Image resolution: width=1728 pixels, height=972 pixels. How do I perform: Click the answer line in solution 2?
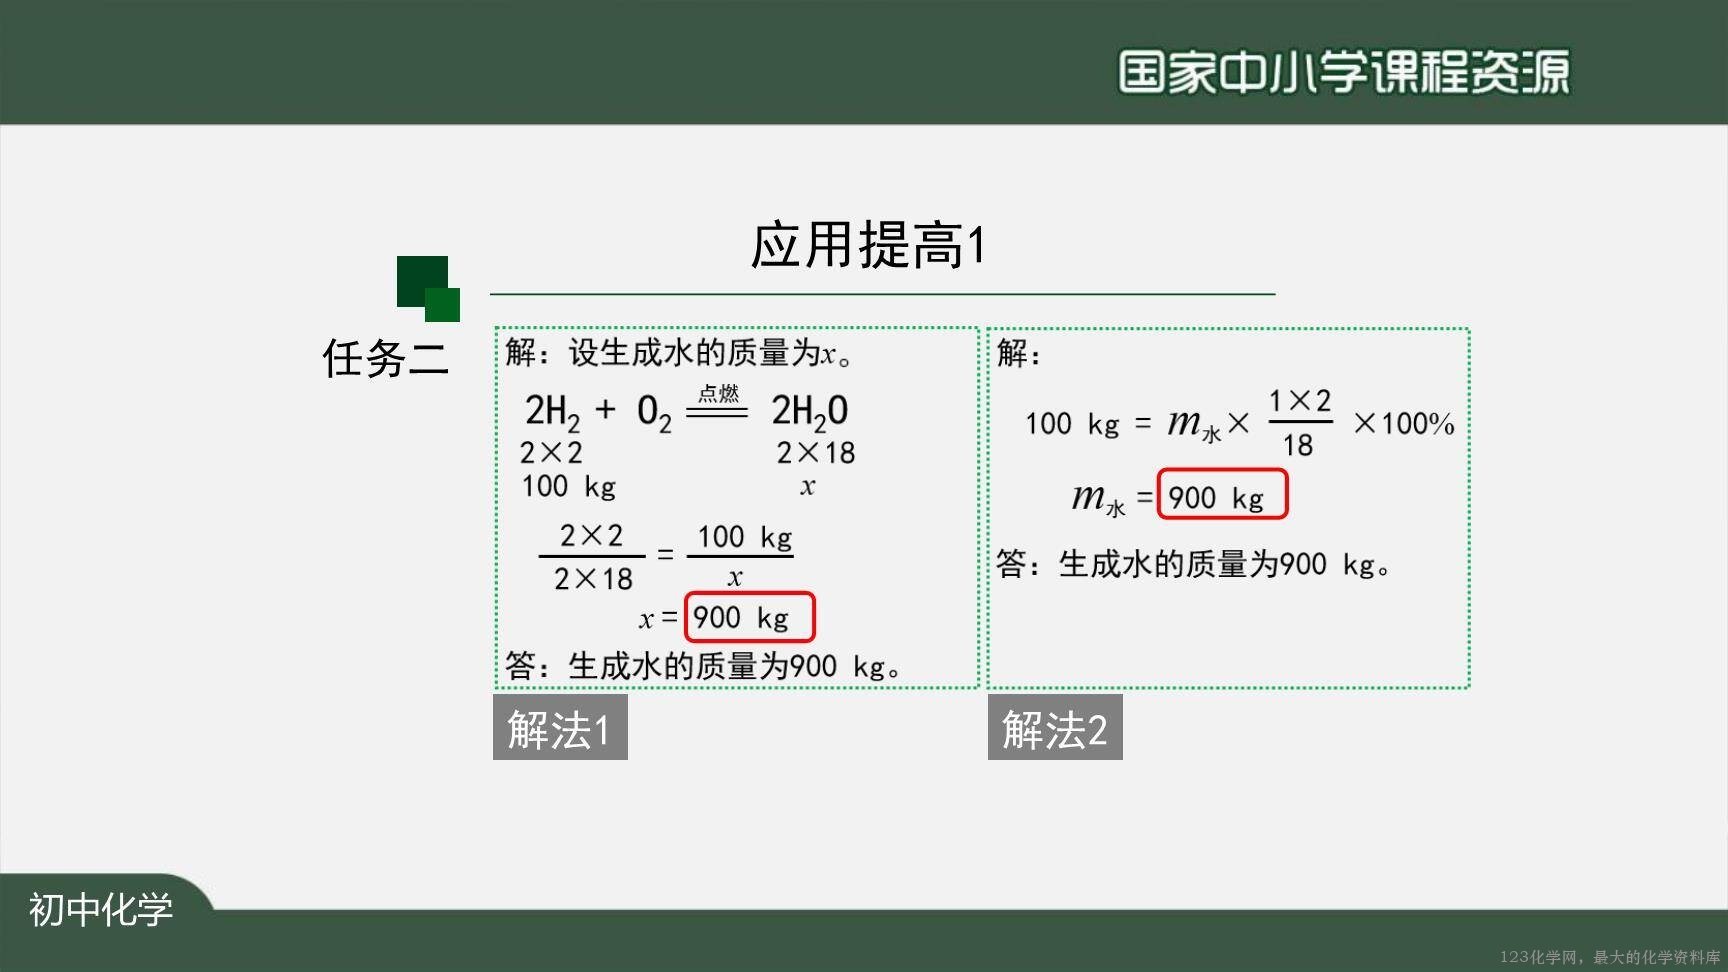tap(1194, 564)
